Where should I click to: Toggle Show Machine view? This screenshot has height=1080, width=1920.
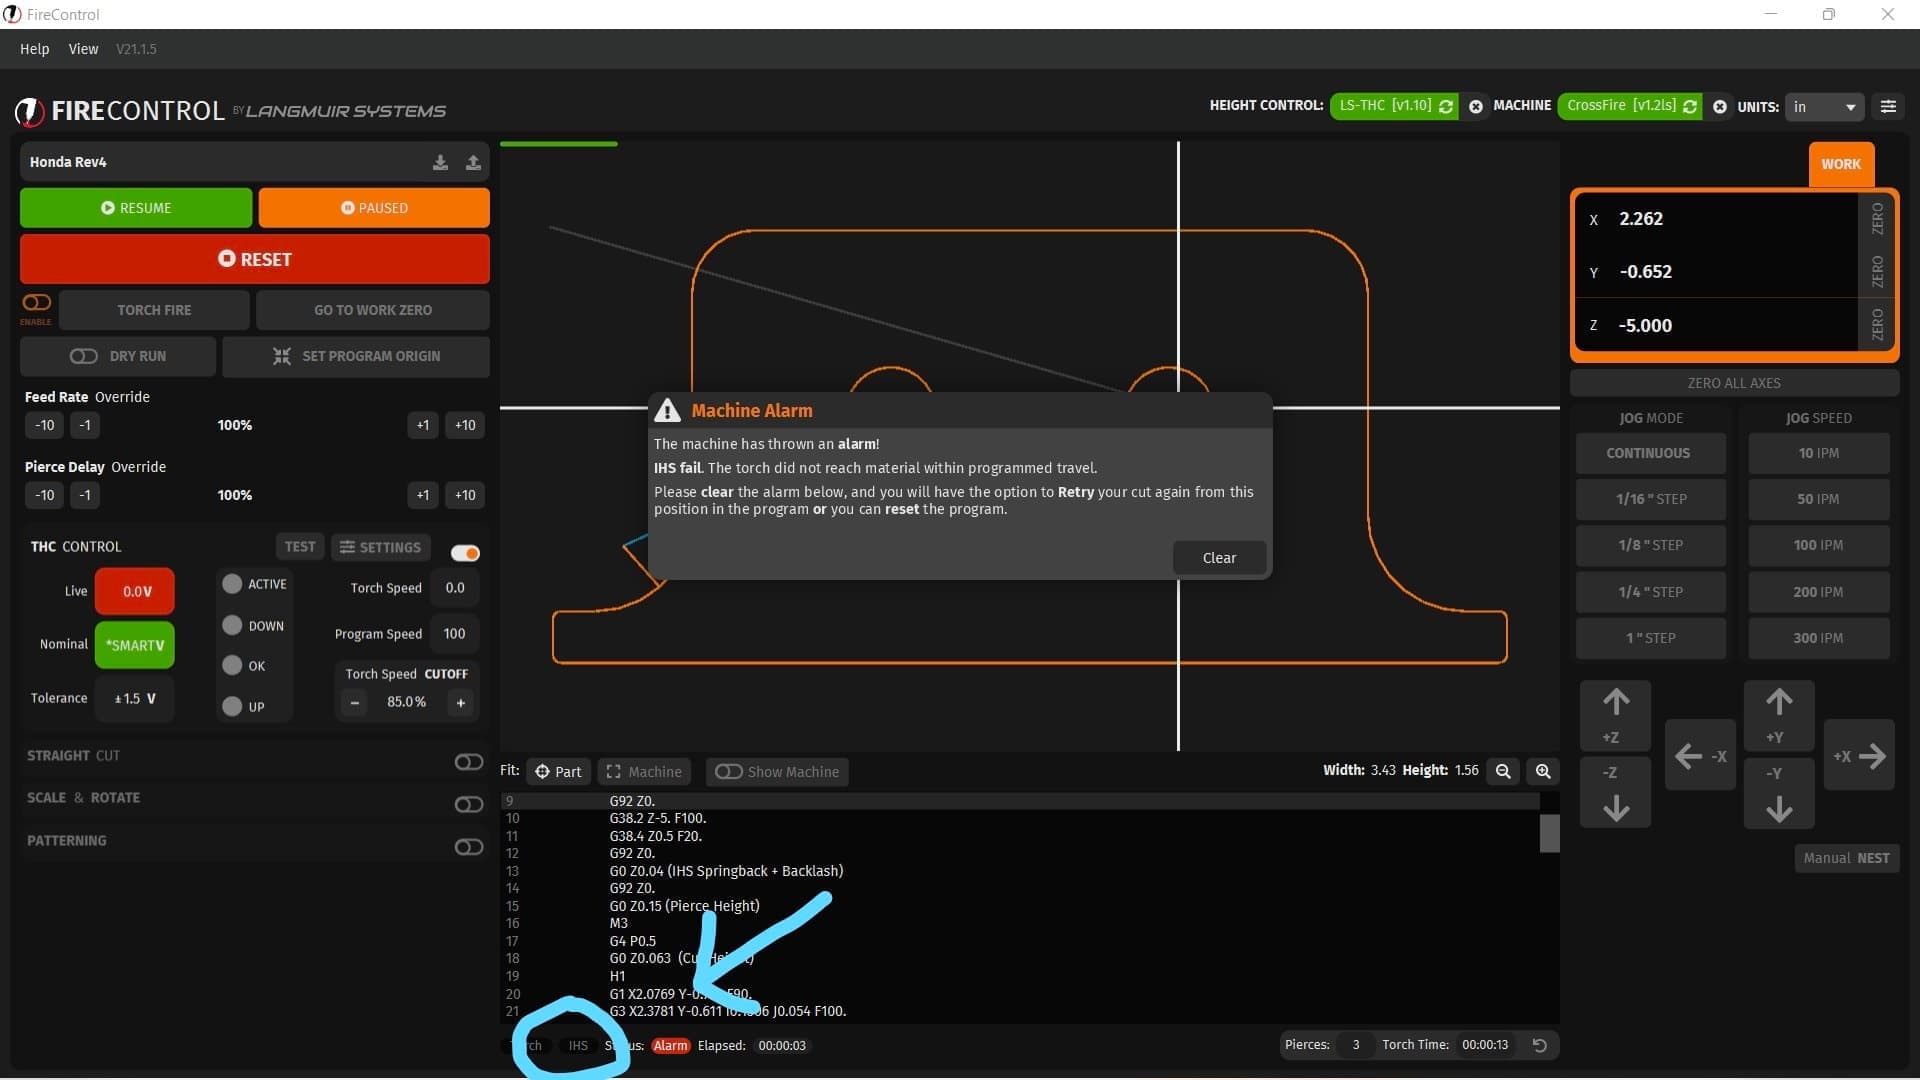point(777,772)
